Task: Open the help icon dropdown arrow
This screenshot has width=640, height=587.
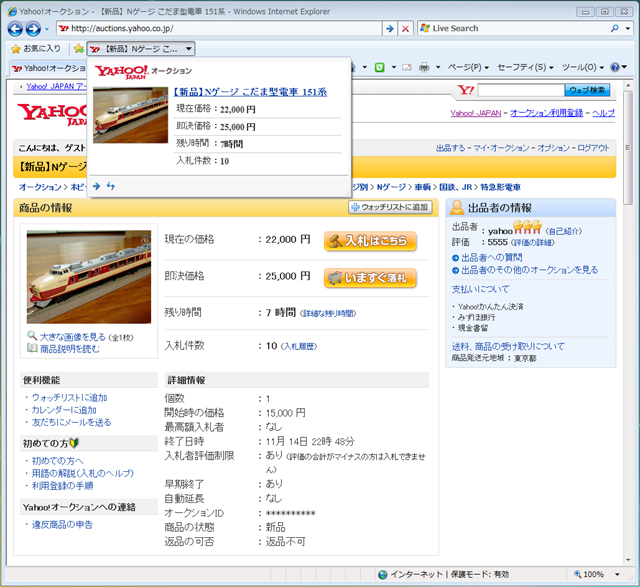Action: (624, 67)
